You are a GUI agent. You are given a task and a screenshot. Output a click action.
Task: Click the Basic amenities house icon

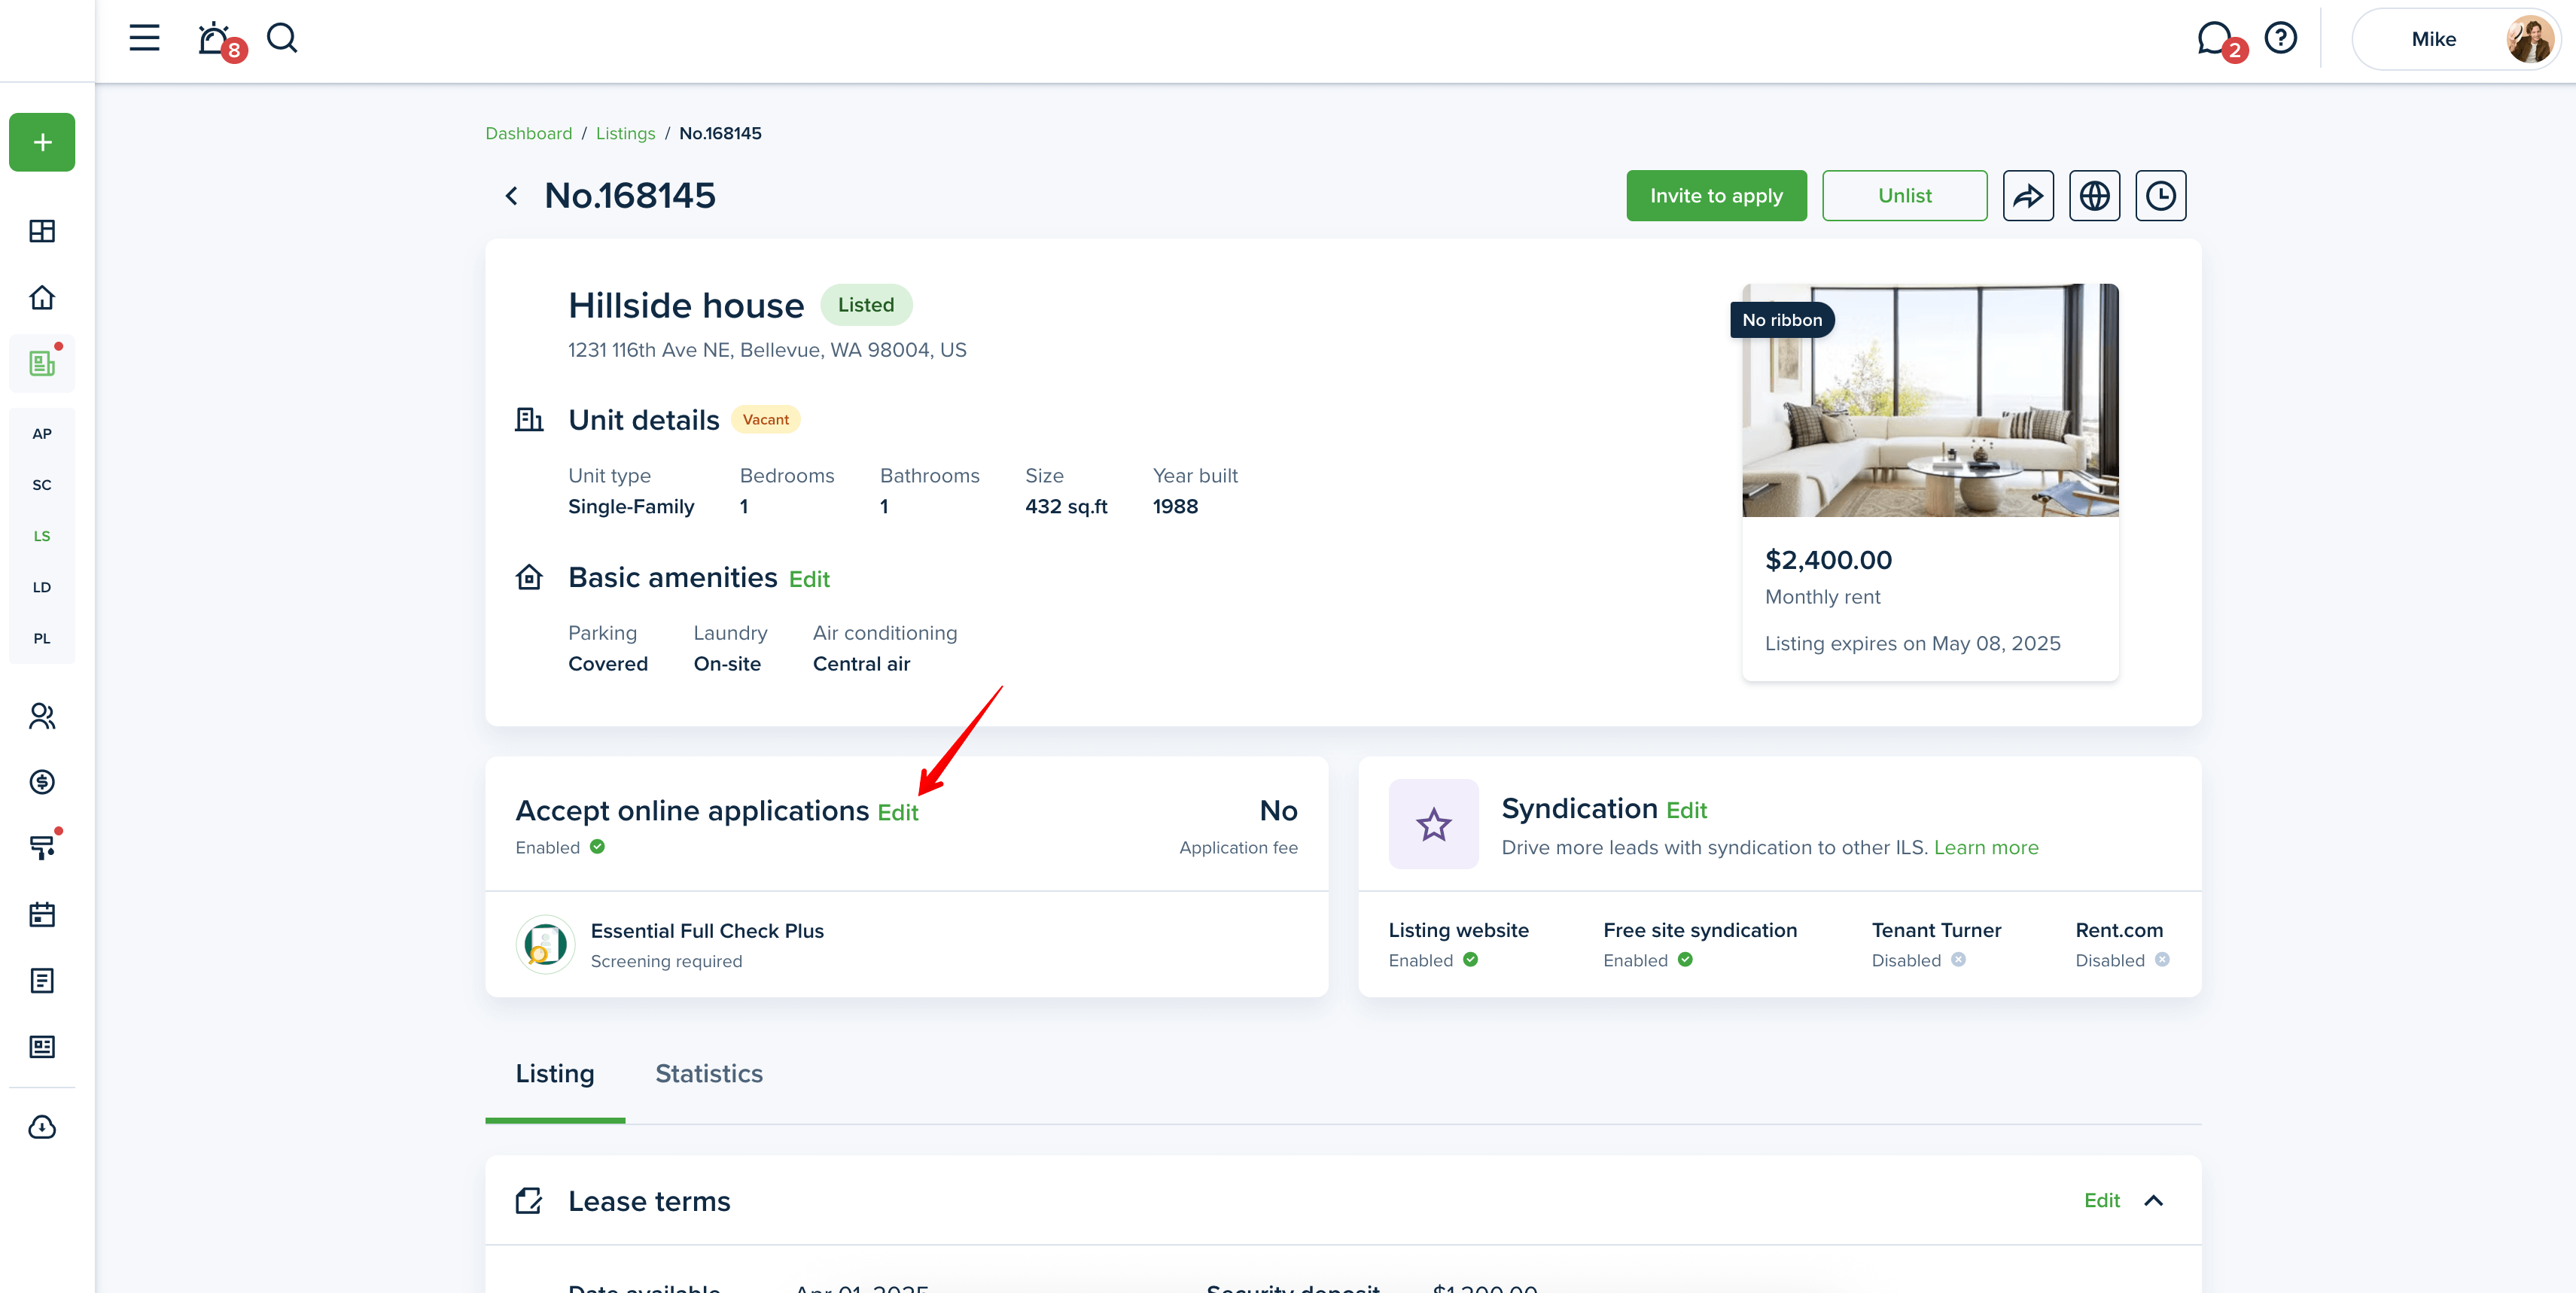(529, 577)
